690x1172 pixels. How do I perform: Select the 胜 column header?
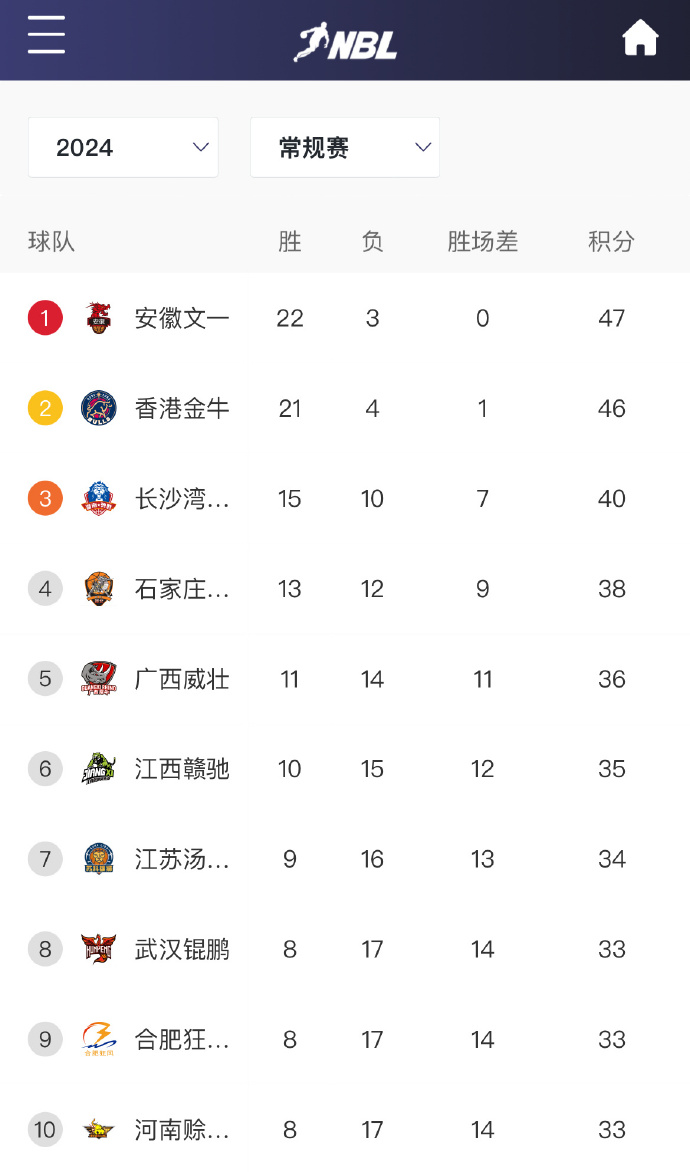[x=290, y=242]
